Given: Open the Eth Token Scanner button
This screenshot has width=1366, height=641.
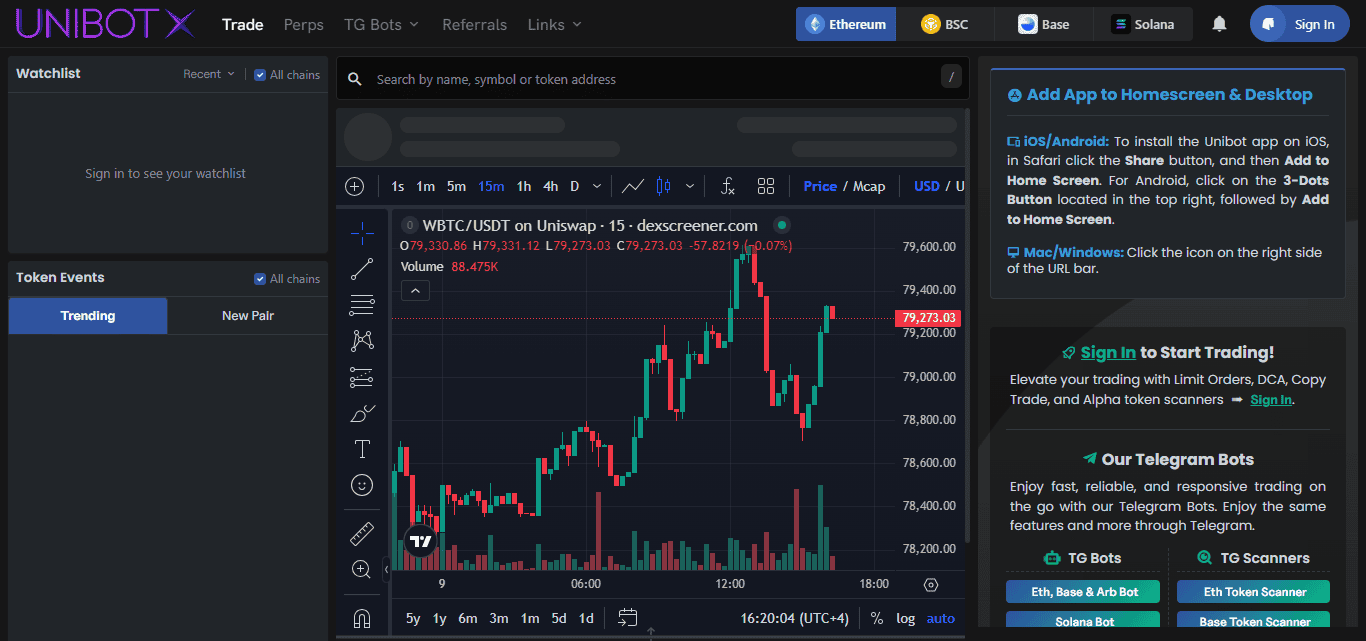Looking at the screenshot, I should coord(1254,592).
